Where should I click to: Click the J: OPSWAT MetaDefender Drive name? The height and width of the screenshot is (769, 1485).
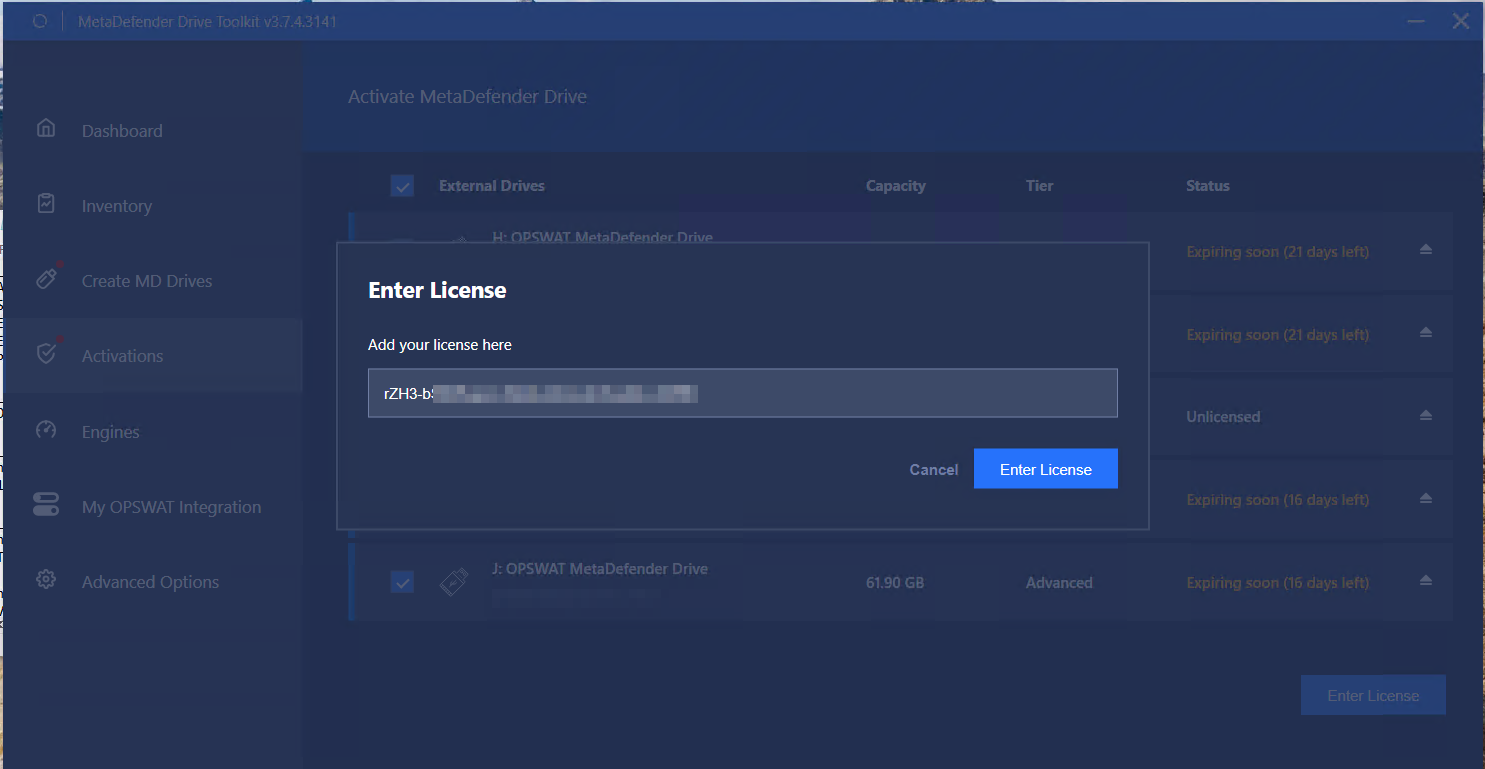click(x=599, y=568)
